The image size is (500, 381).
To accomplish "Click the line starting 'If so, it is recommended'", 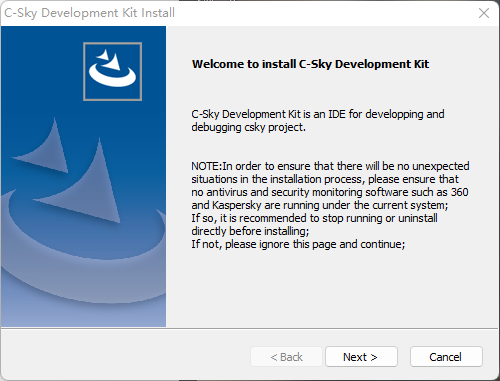I will (314, 218).
